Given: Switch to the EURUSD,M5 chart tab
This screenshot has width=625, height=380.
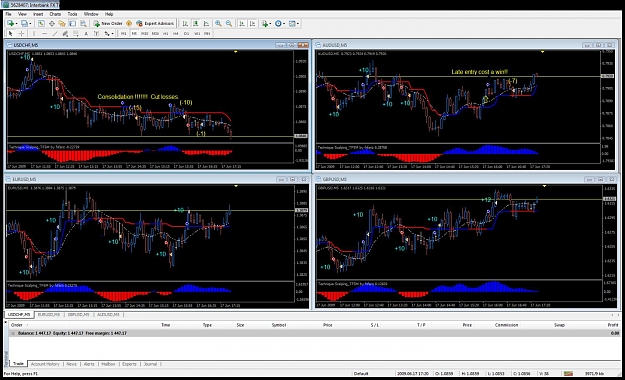Looking at the screenshot, I should pyautogui.click(x=49, y=315).
